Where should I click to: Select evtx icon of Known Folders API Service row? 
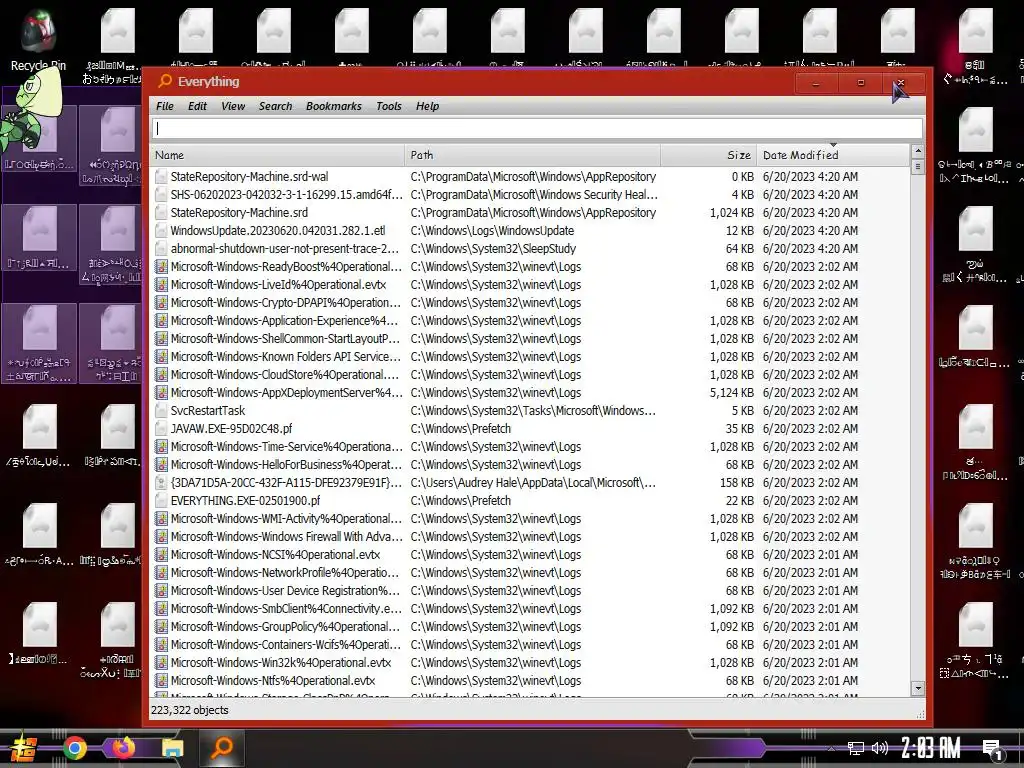pyautogui.click(x=161, y=357)
